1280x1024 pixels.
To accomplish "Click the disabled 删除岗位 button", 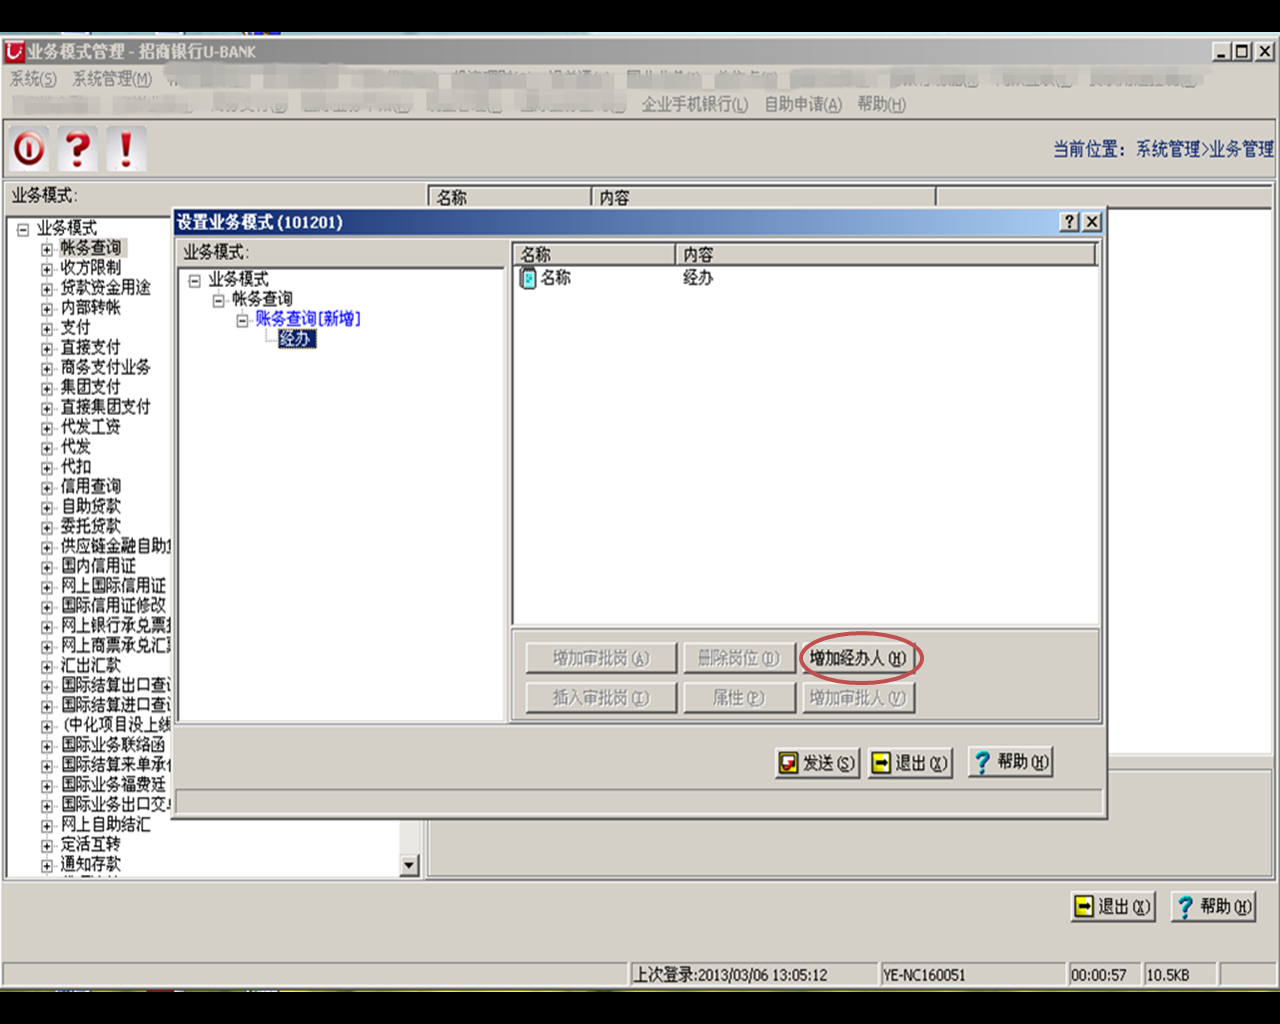I will pyautogui.click(x=739, y=658).
